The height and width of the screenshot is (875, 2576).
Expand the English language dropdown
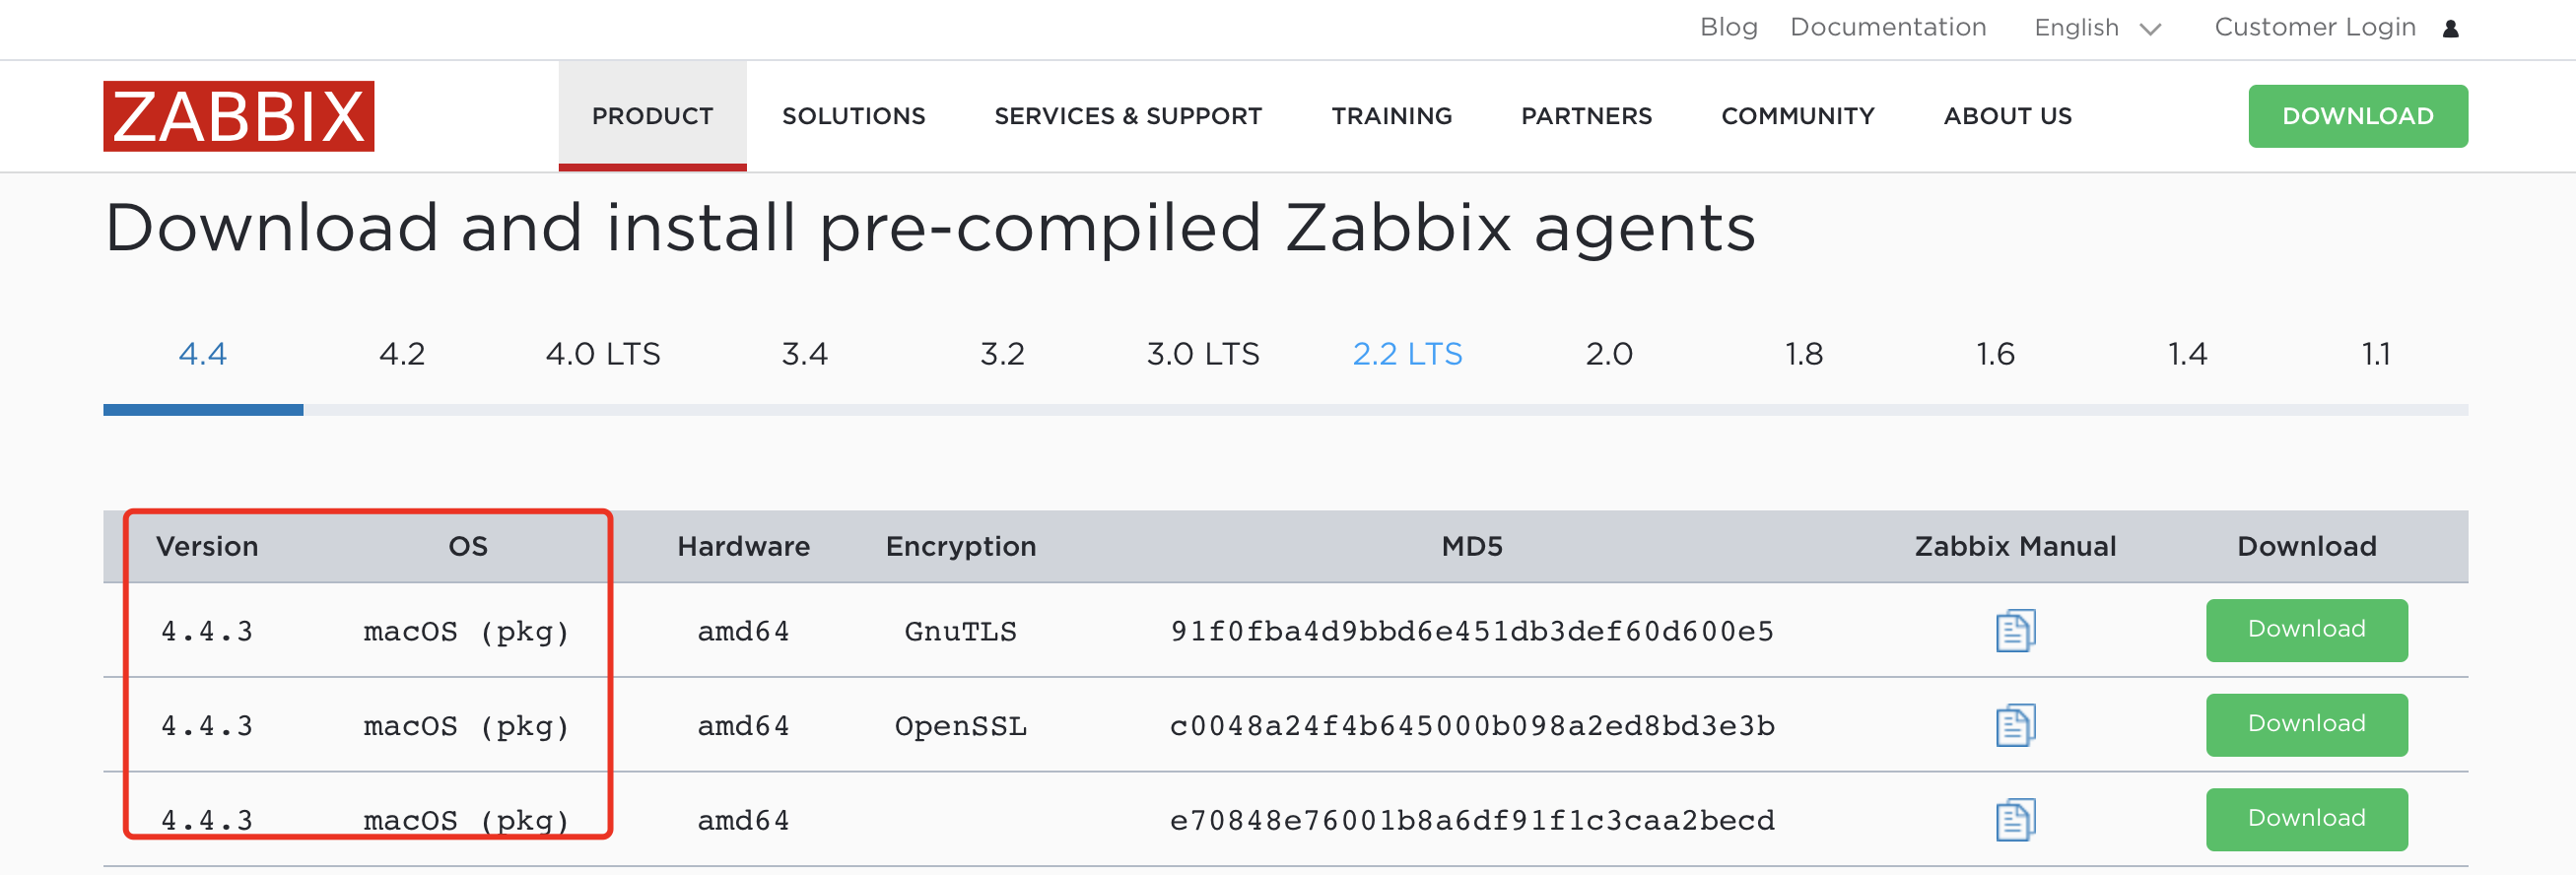(x=2096, y=28)
